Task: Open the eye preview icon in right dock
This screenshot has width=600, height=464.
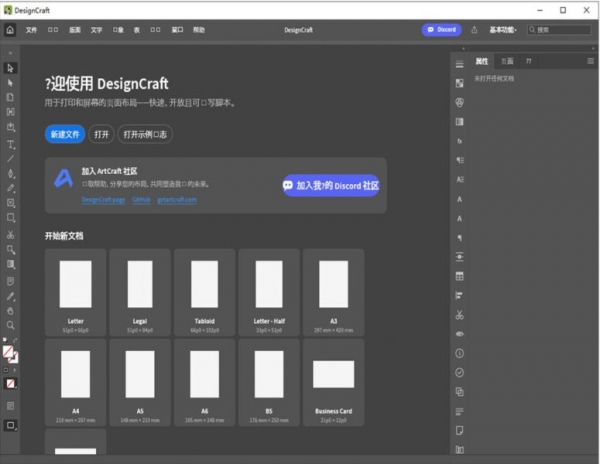Action: pyautogui.click(x=460, y=334)
